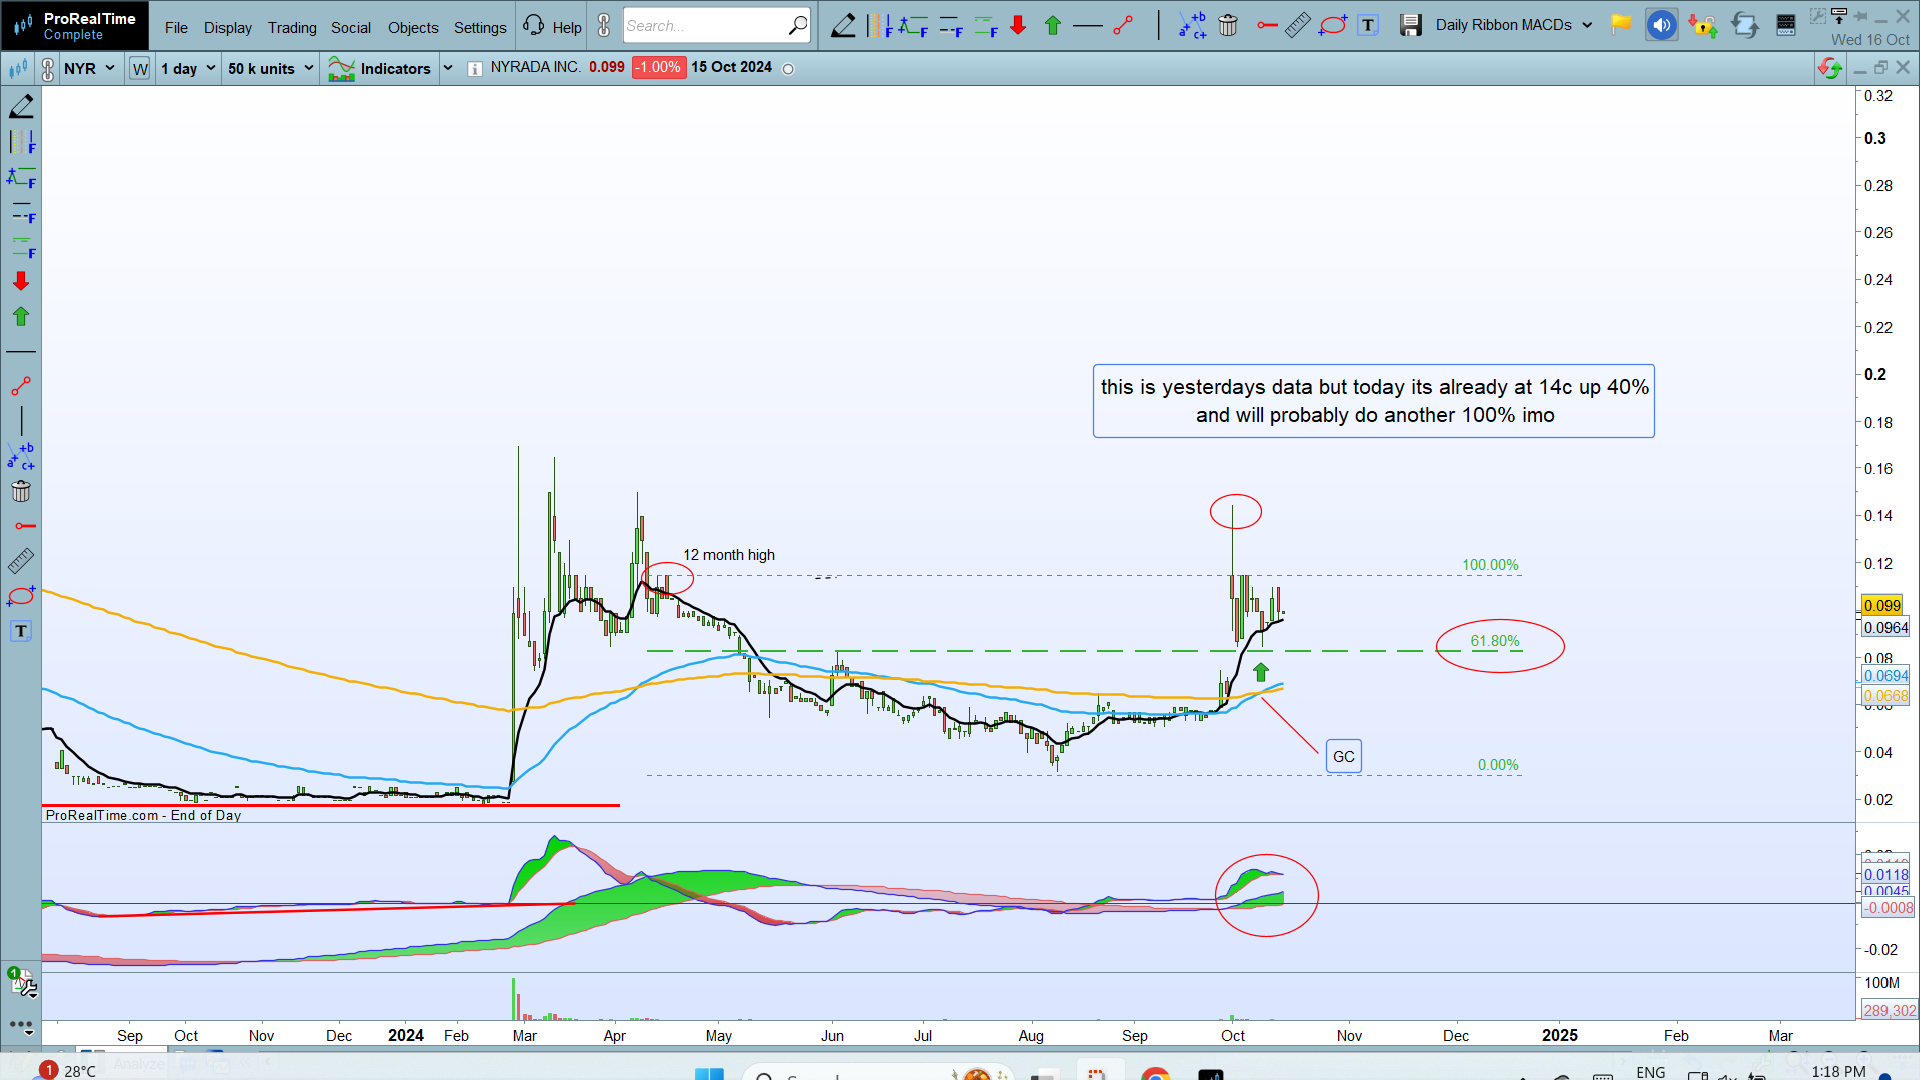Expand the arrow next to Indicators
1920x1080 pixels.
tap(448, 68)
